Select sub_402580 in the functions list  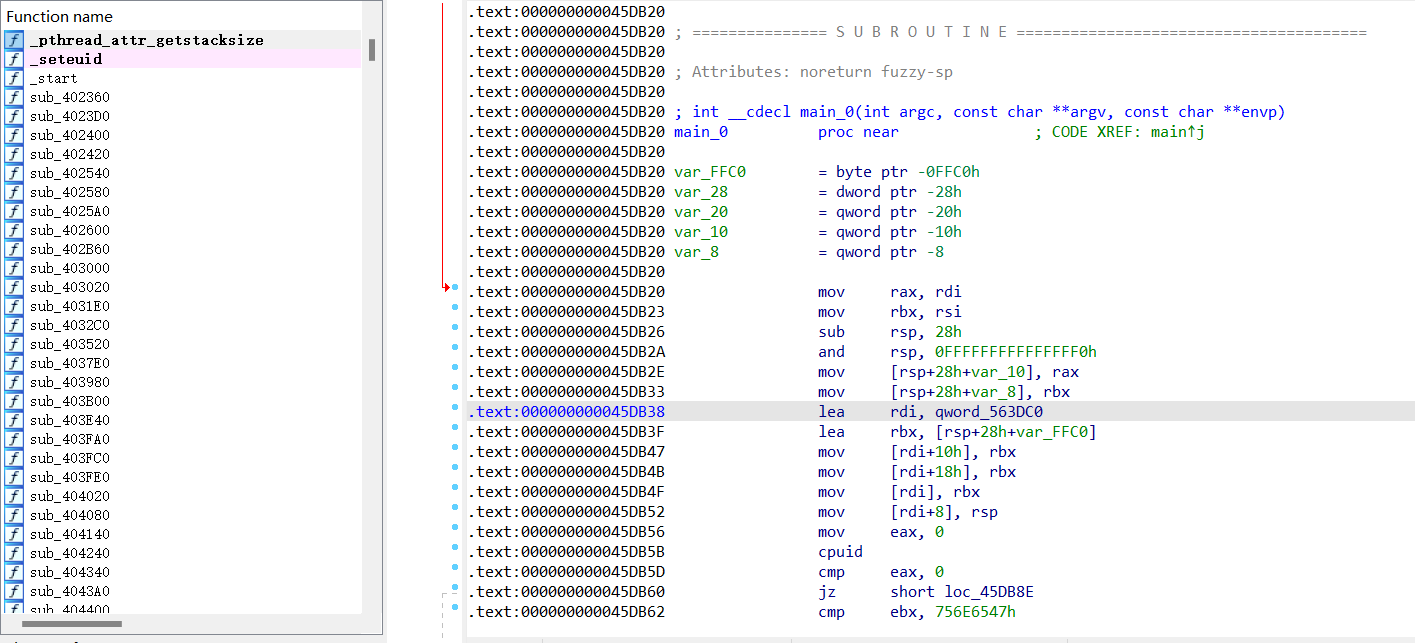pyautogui.click(x=69, y=192)
